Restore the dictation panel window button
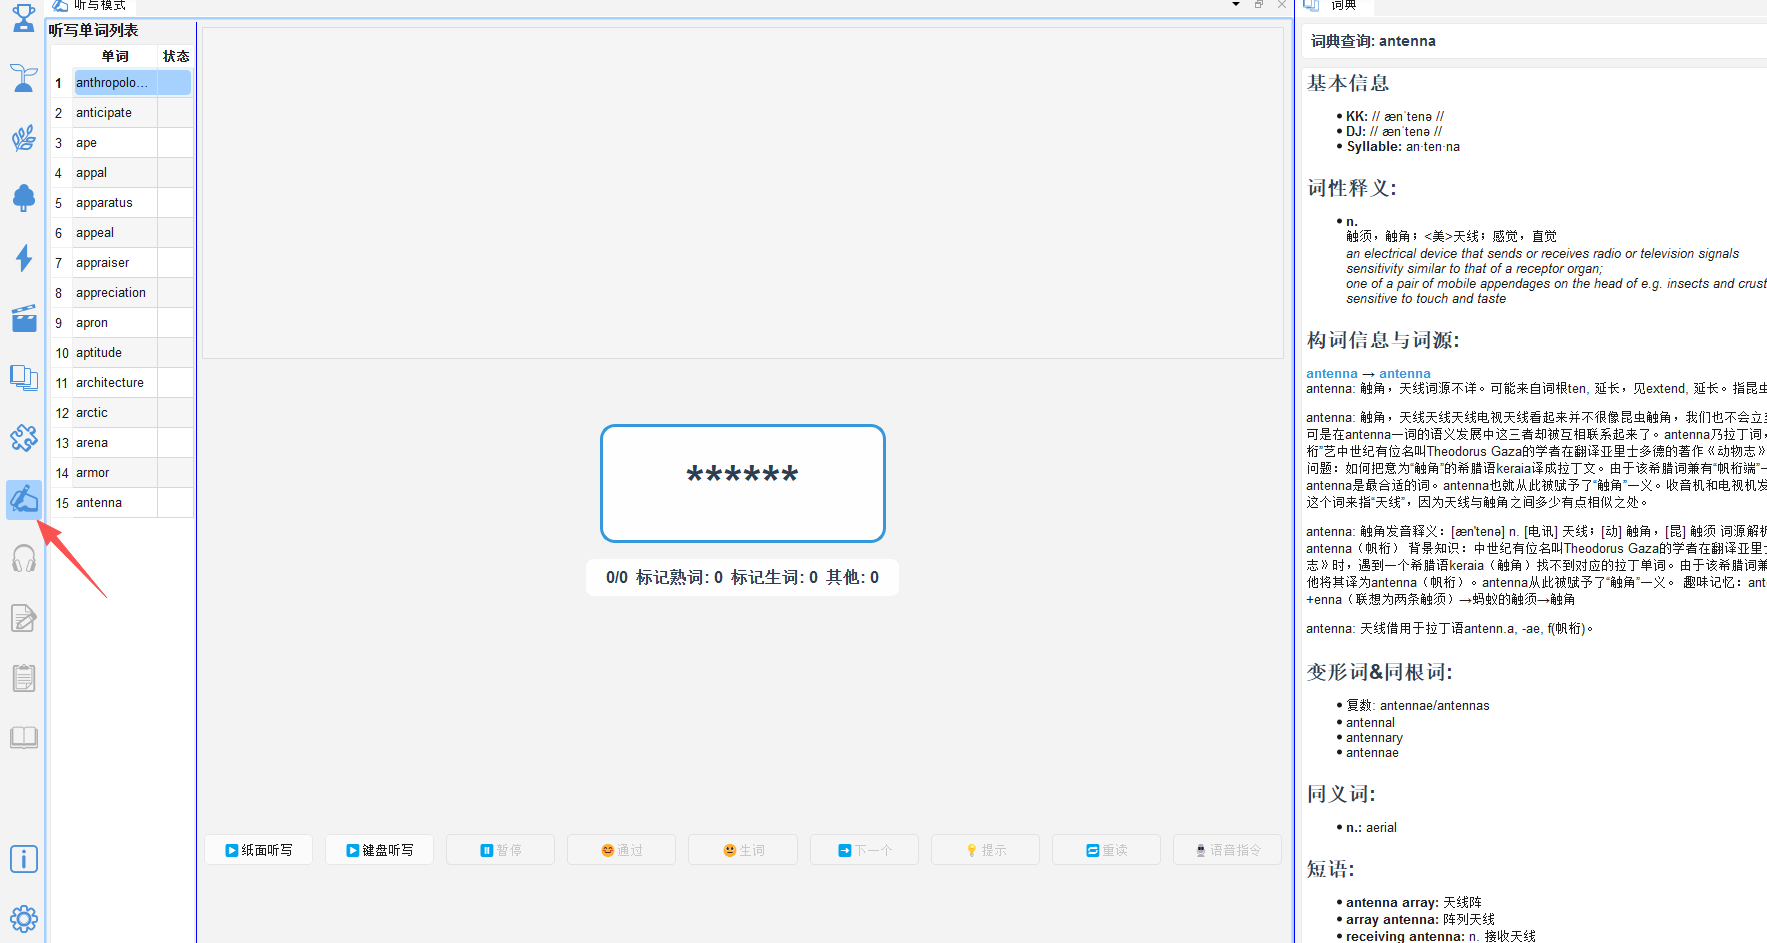1767x943 pixels. pos(1259,5)
